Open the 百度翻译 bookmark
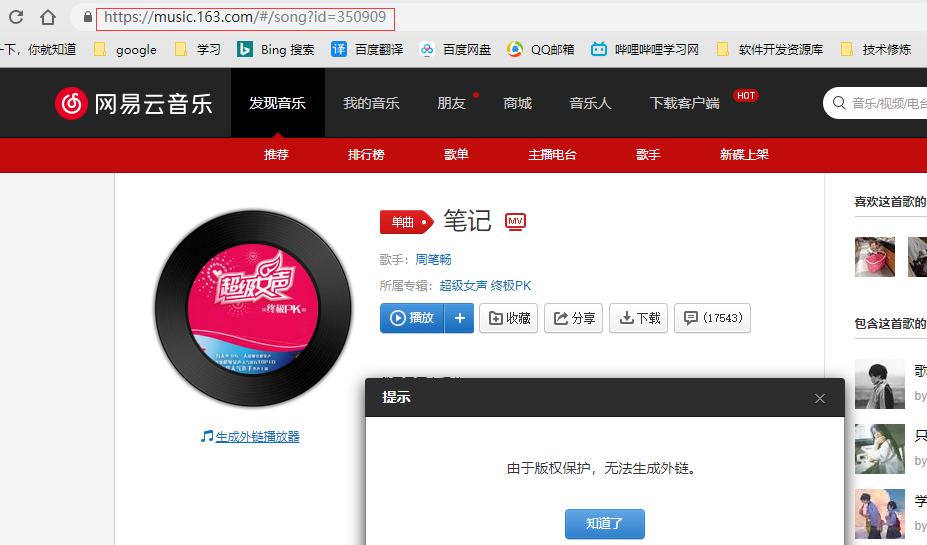This screenshot has width=927, height=545. coord(367,50)
